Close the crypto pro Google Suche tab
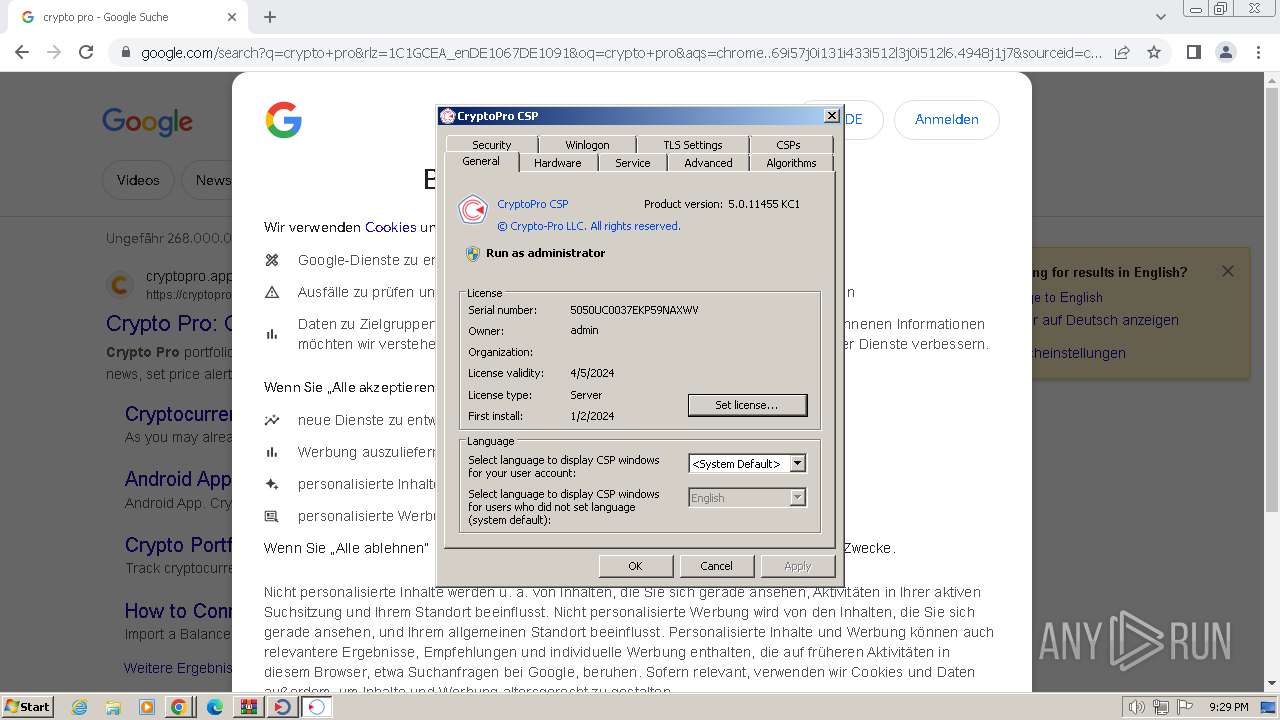This screenshot has width=1280, height=720. pyautogui.click(x=232, y=17)
